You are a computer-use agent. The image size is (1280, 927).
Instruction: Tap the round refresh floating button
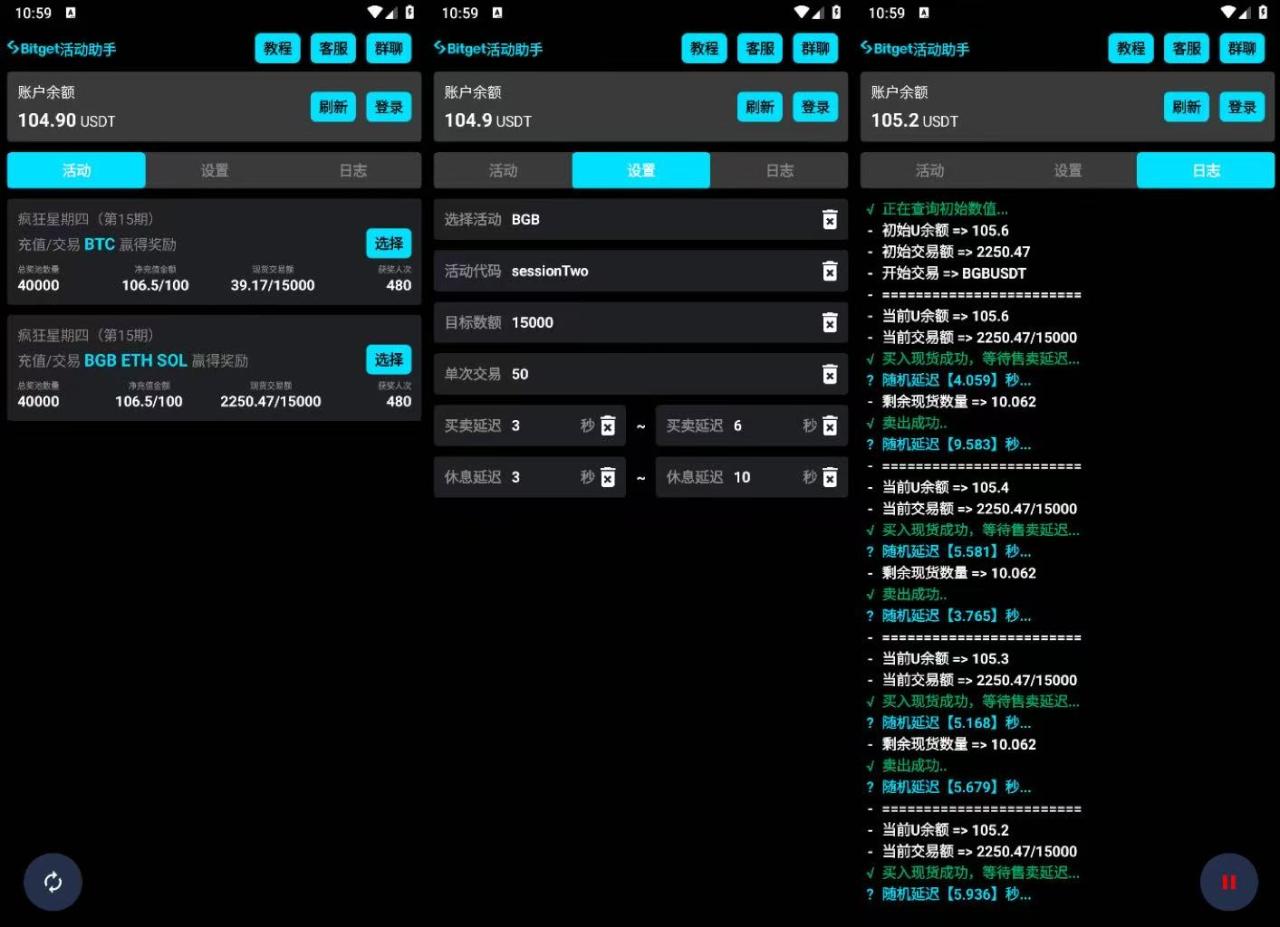click(53, 881)
